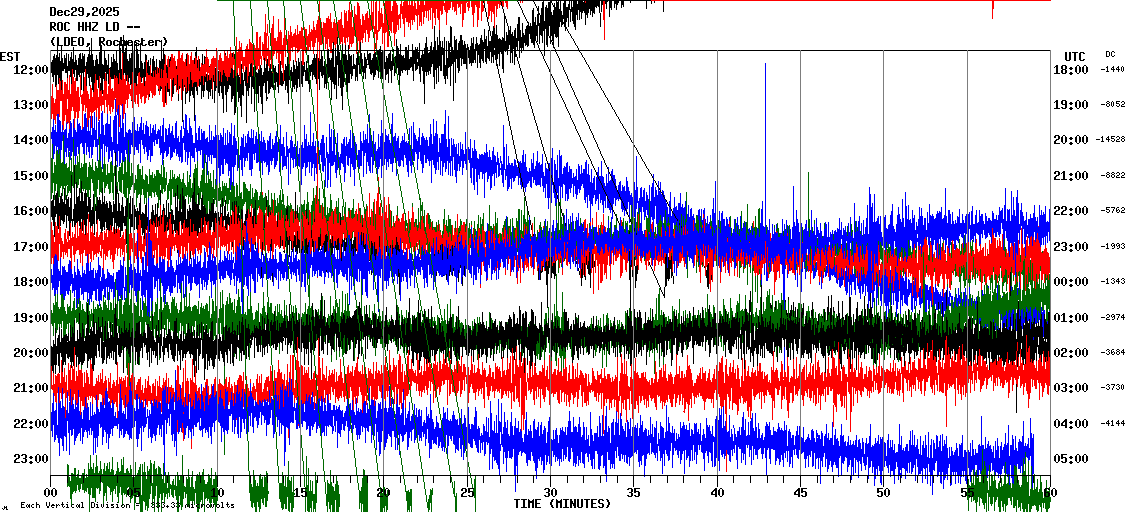Select the 00:00 UTC row label

pyautogui.click(x=1070, y=282)
